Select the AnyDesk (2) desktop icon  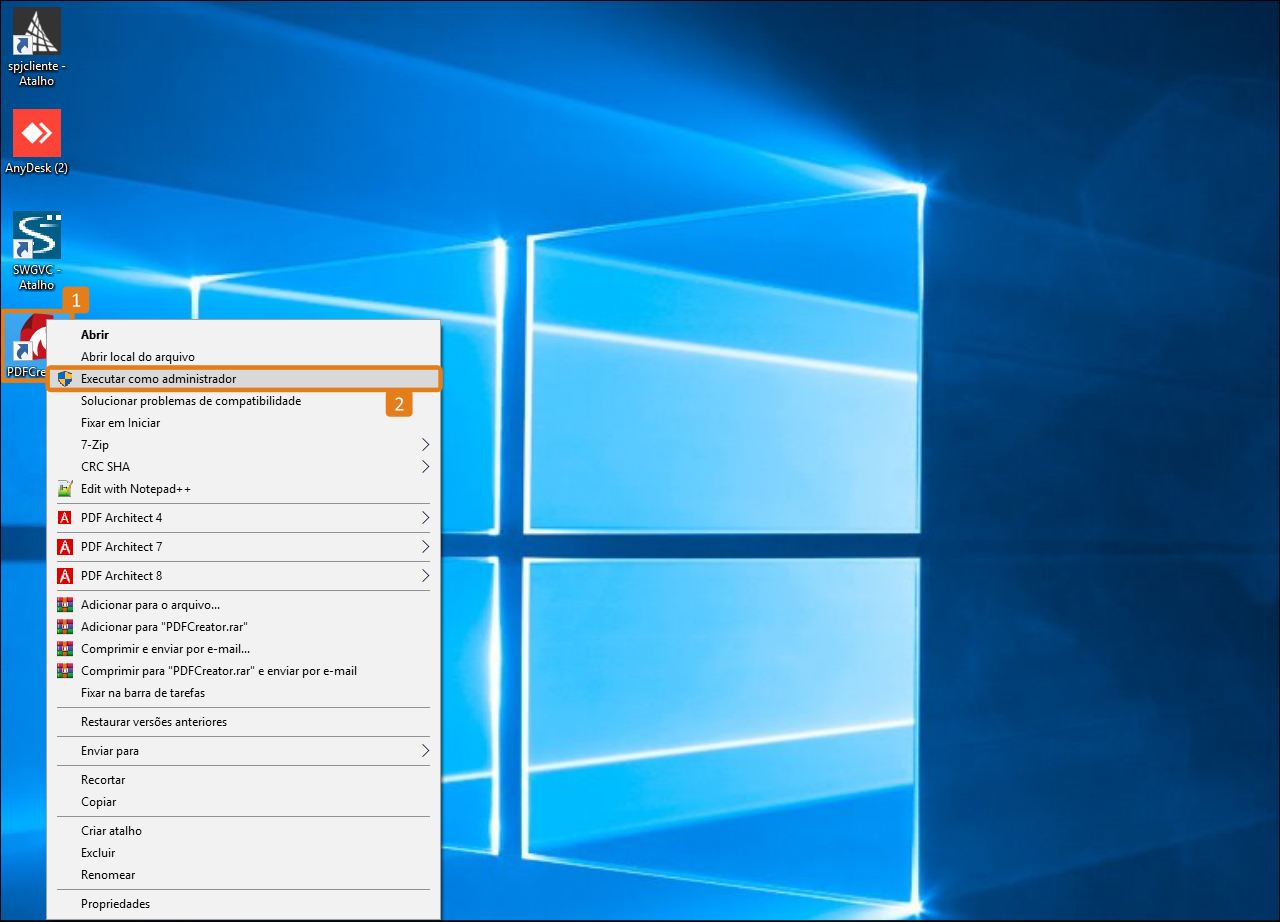[37, 133]
